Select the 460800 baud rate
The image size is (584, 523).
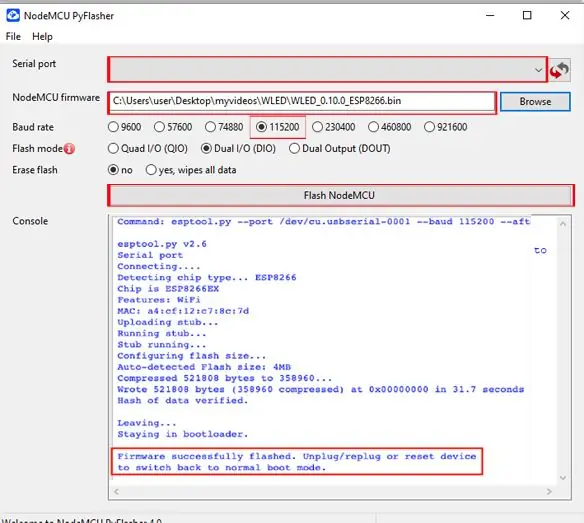point(390,127)
